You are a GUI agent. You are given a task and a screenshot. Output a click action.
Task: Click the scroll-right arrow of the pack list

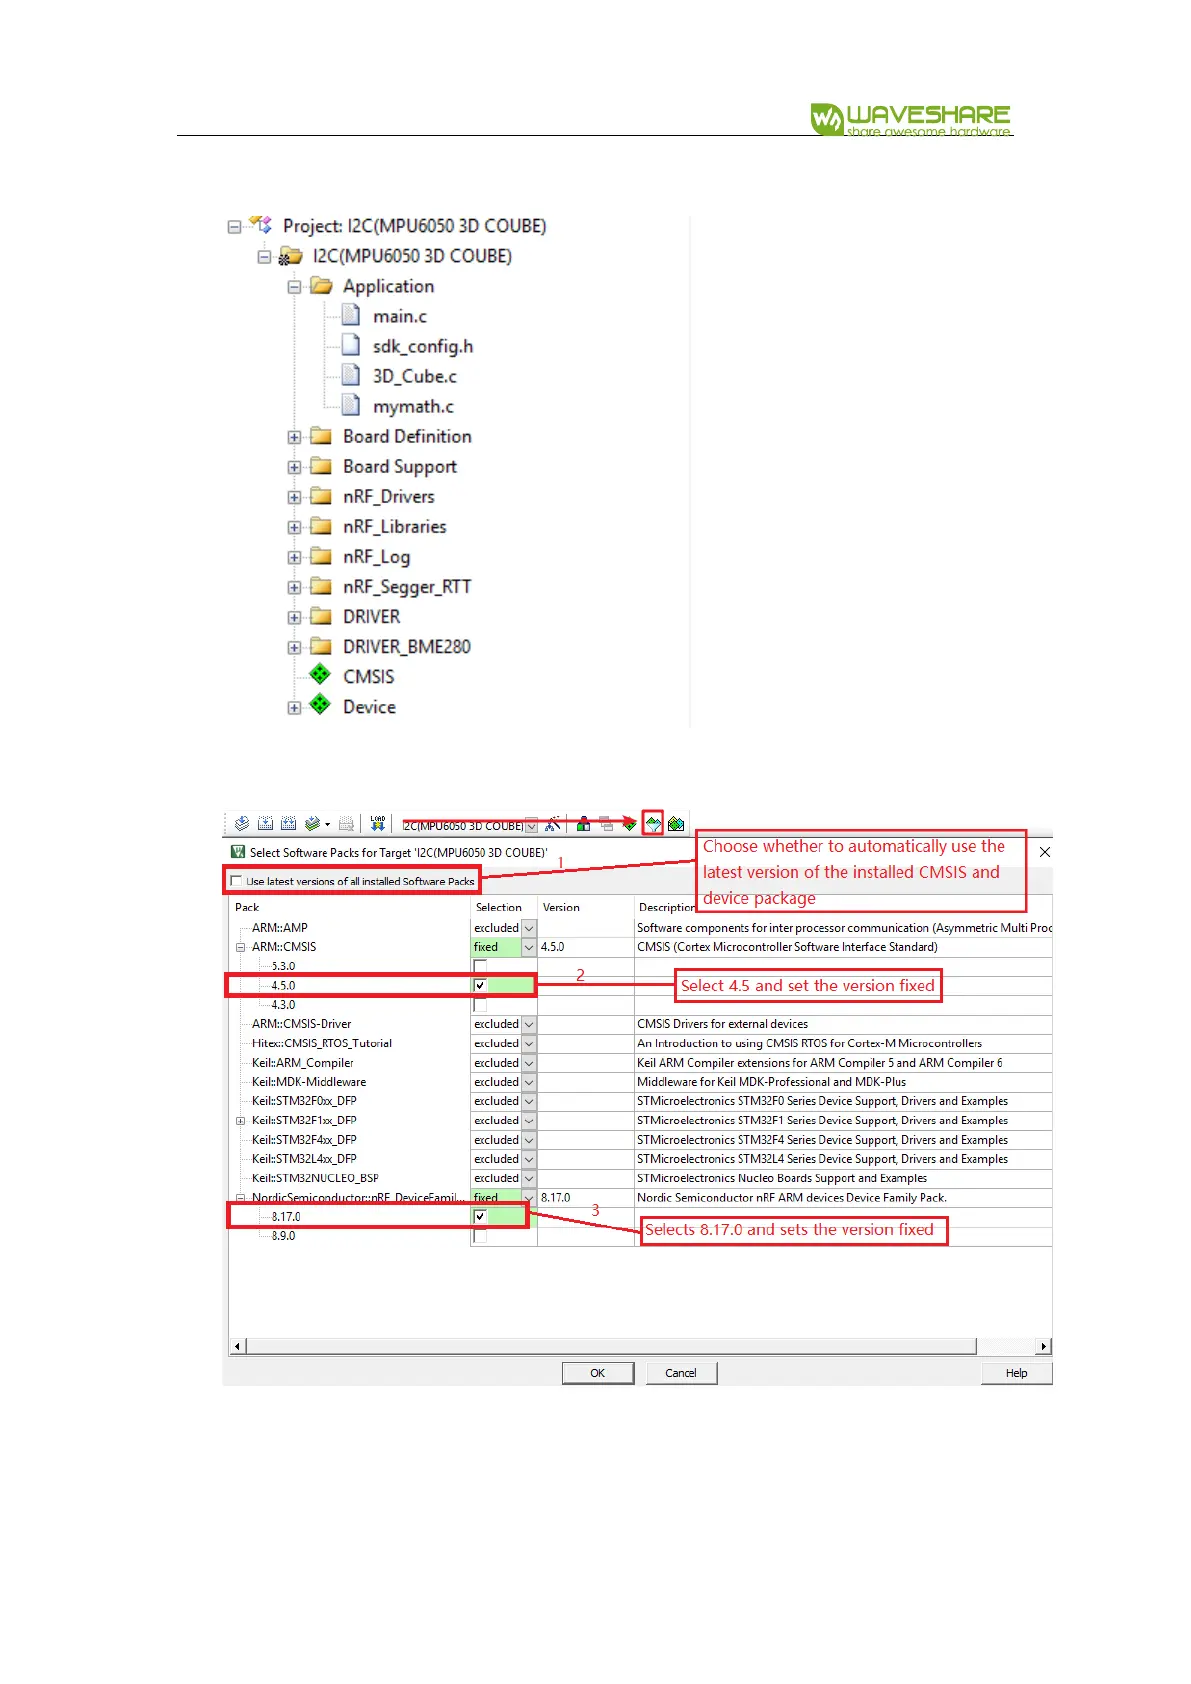pyautogui.click(x=1044, y=1346)
